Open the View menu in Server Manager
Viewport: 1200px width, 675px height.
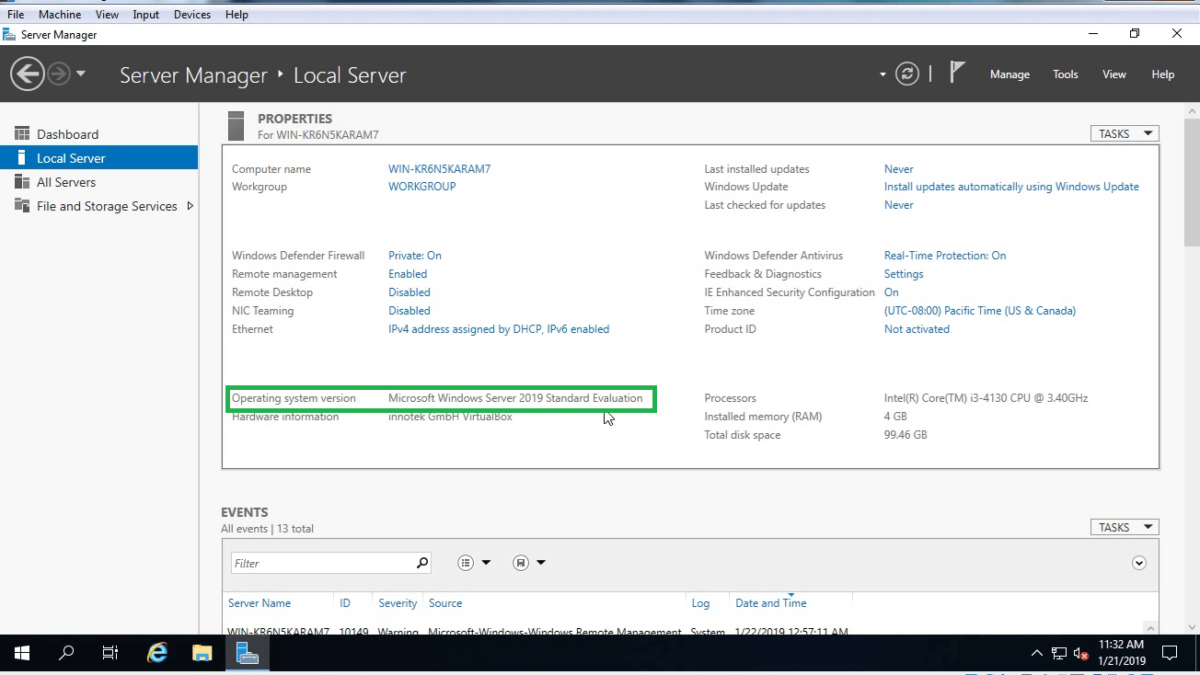coord(1114,75)
